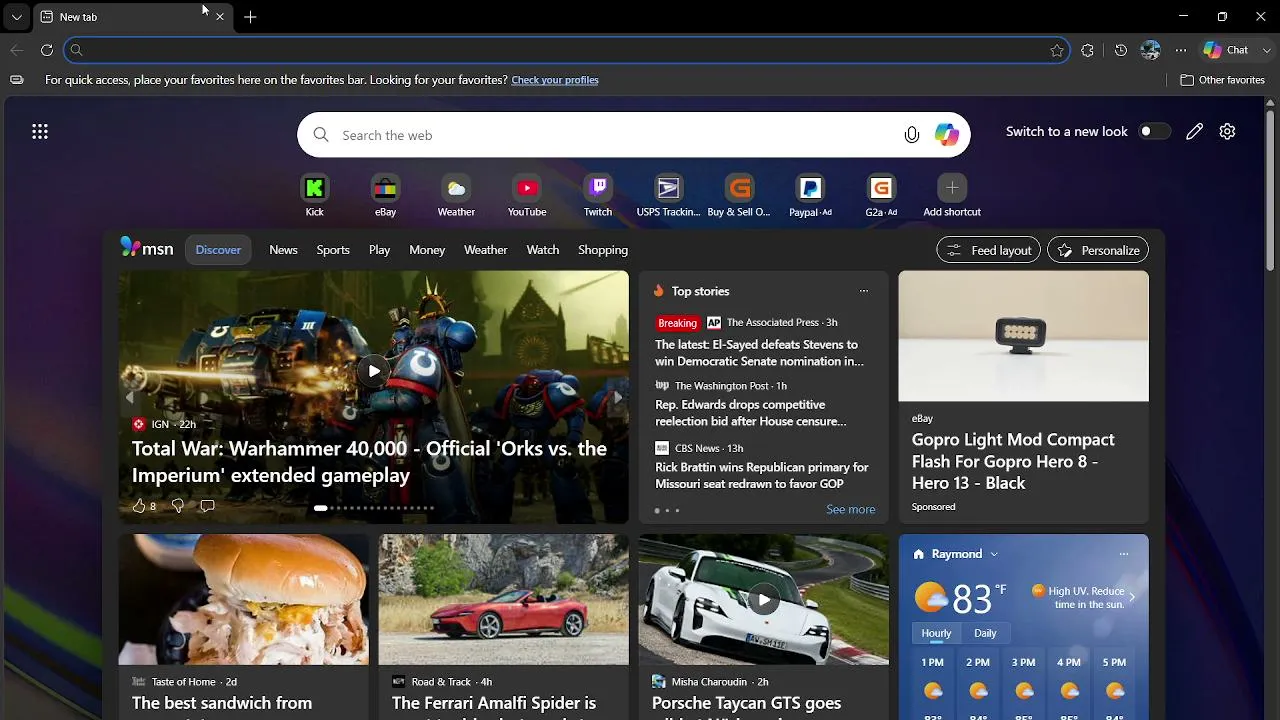This screenshot has height=720, width=1280.
Task: Switch to the Shopping tab
Action: pos(603,250)
